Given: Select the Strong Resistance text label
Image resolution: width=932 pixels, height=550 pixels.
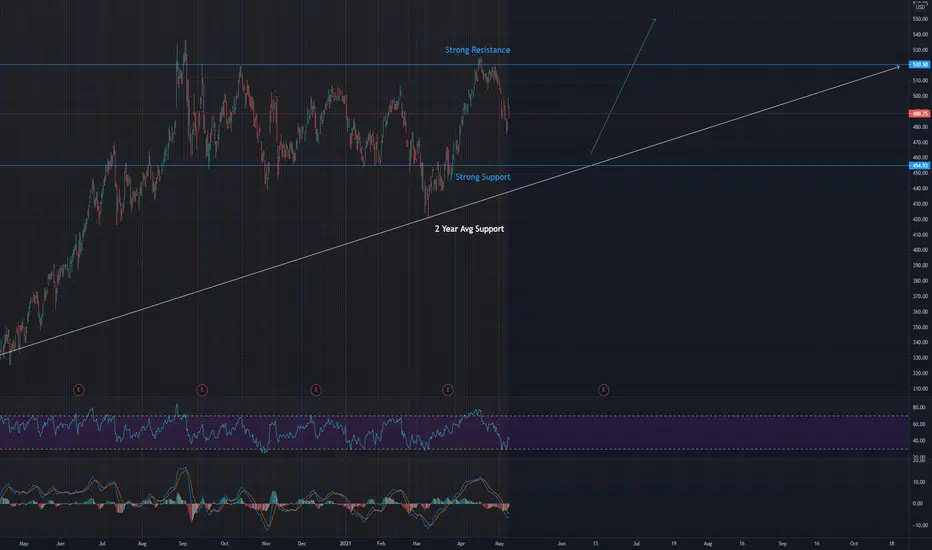Looking at the screenshot, I should click(x=477, y=50).
